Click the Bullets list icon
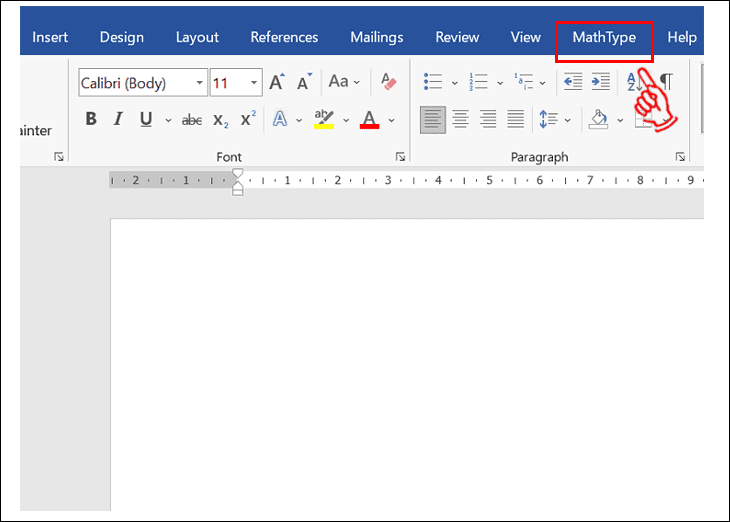730x522 pixels. 433,82
